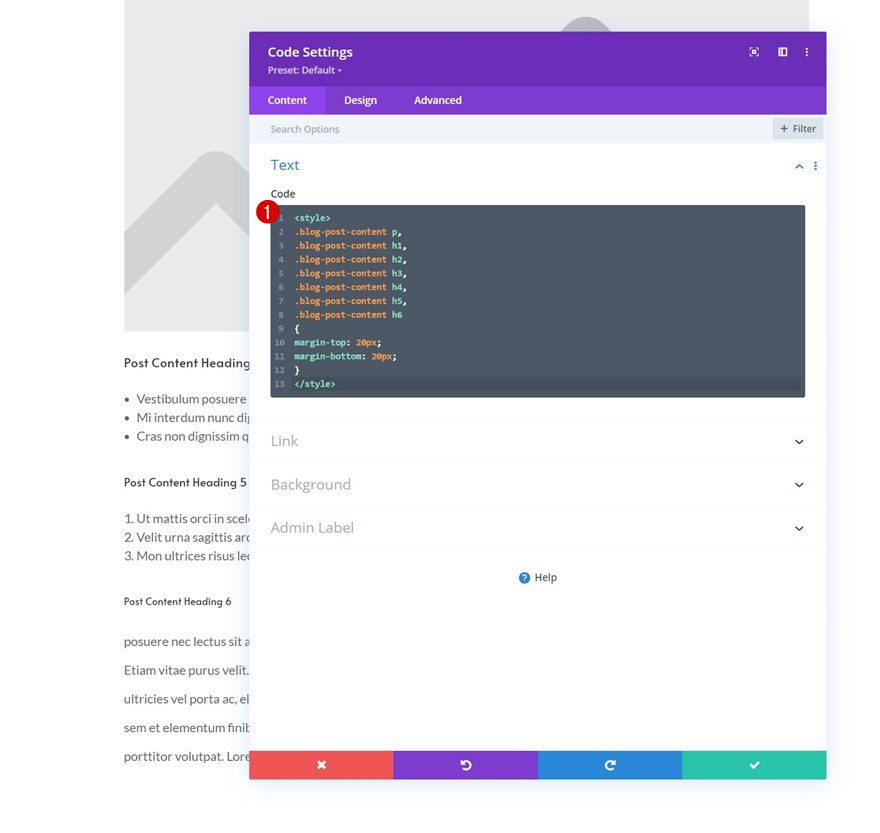Select the Content tab
Viewport: 880px width, 833px height.
click(x=287, y=100)
